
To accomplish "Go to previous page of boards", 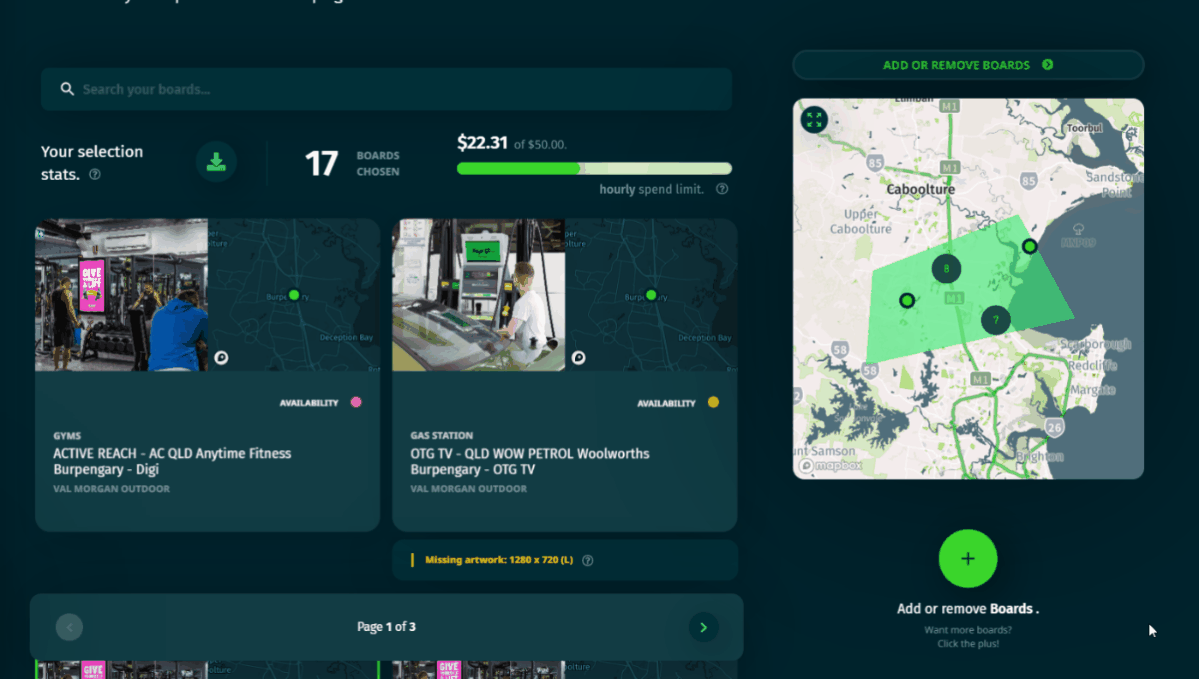I will pos(70,627).
